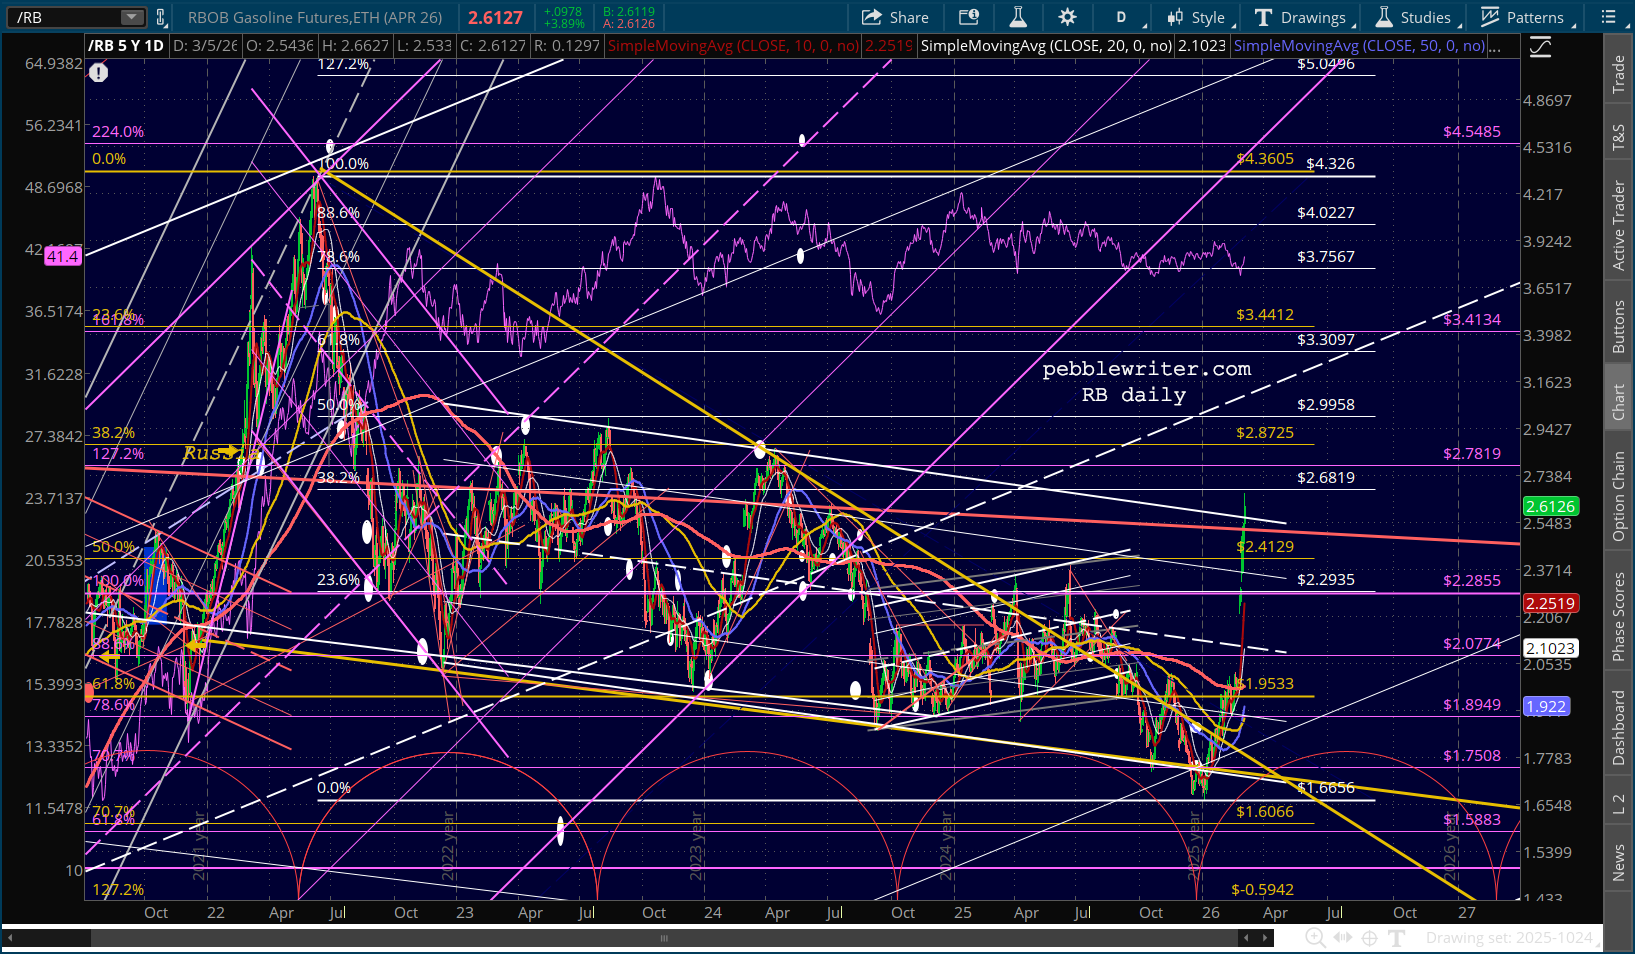Click the $1.9533 yellow level label
Screen dimensions: 1635x954
[1266, 683]
